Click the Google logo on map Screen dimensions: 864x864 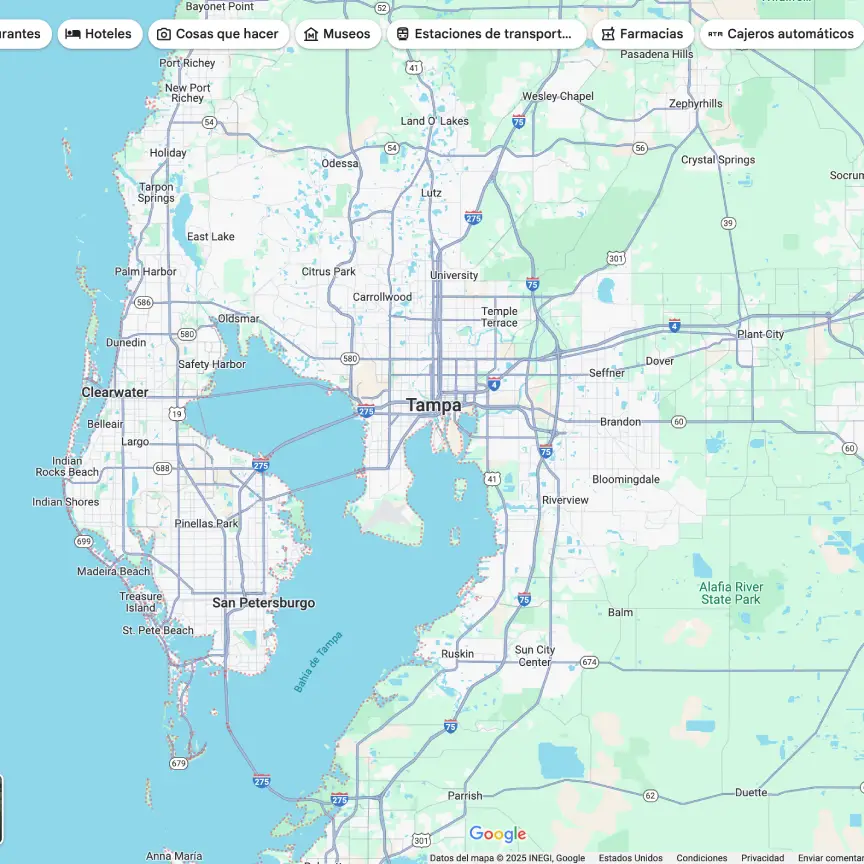coord(498,834)
